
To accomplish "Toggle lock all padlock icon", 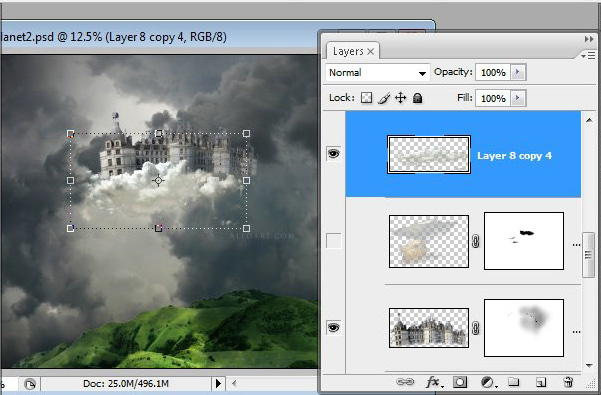I will coord(417,98).
